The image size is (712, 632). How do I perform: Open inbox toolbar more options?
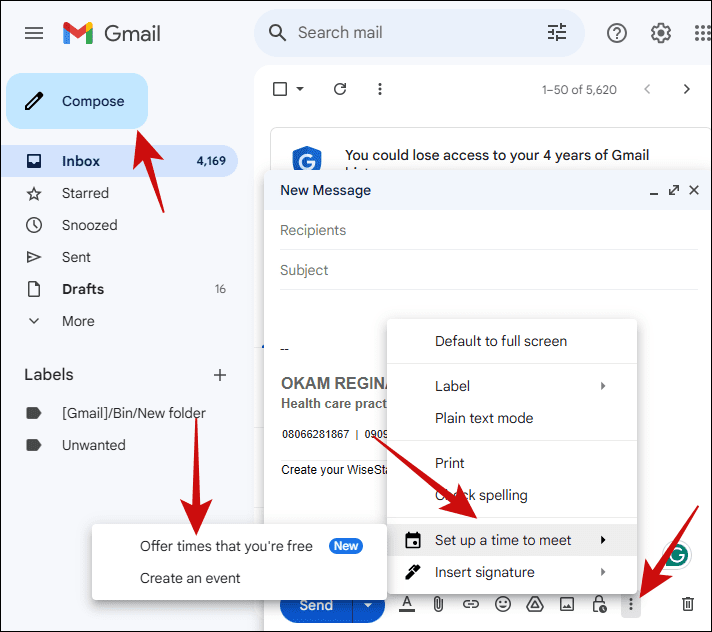(380, 89)
